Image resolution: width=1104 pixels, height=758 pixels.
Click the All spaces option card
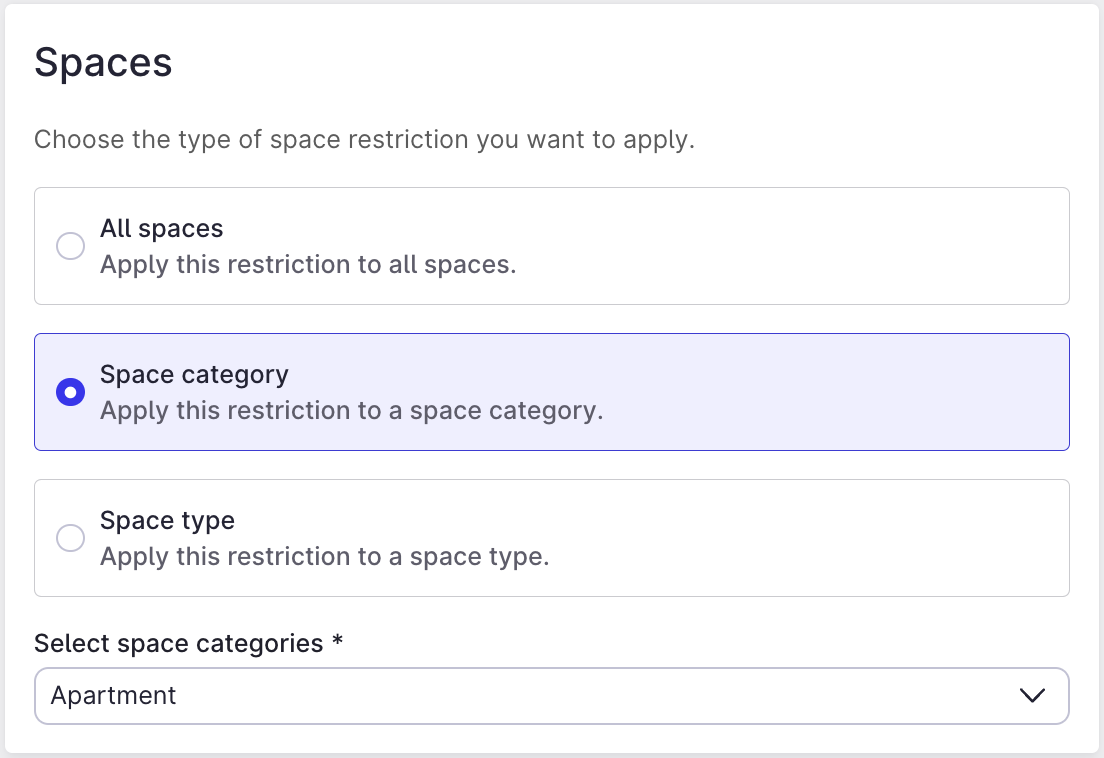pyautogui.click(x=551, y=245)
